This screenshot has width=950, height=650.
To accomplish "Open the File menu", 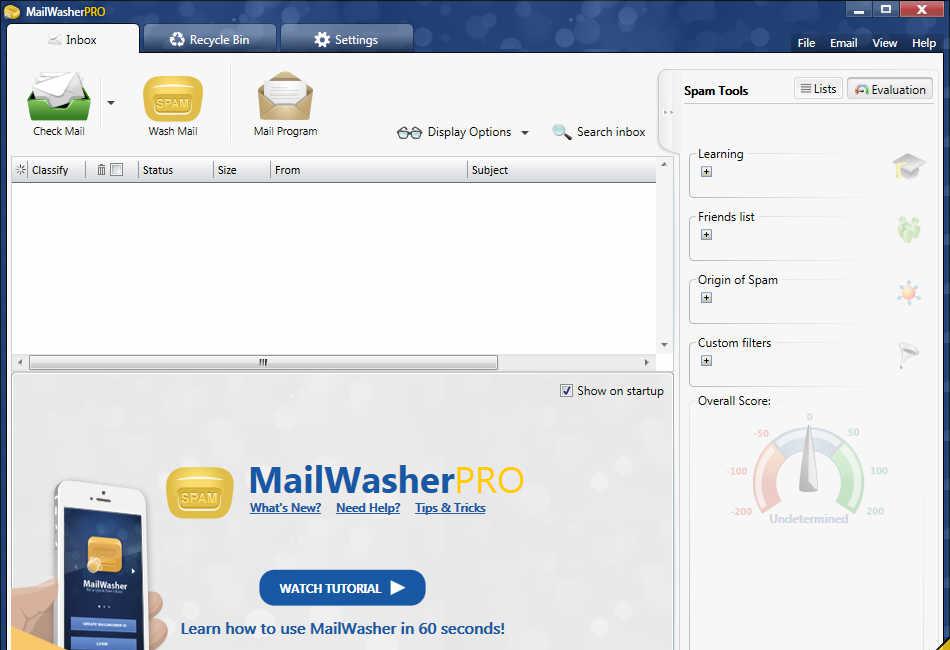I will click(x=806, y=43).
